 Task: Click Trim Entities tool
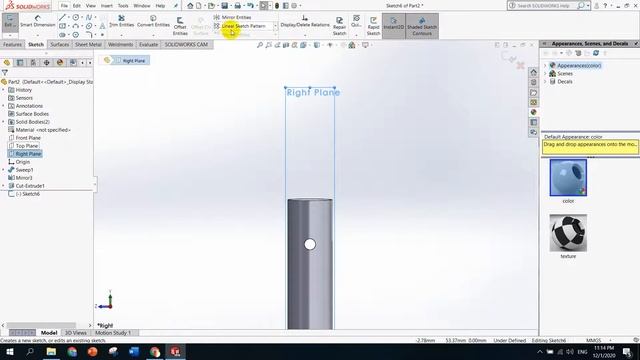pos(121,21)
